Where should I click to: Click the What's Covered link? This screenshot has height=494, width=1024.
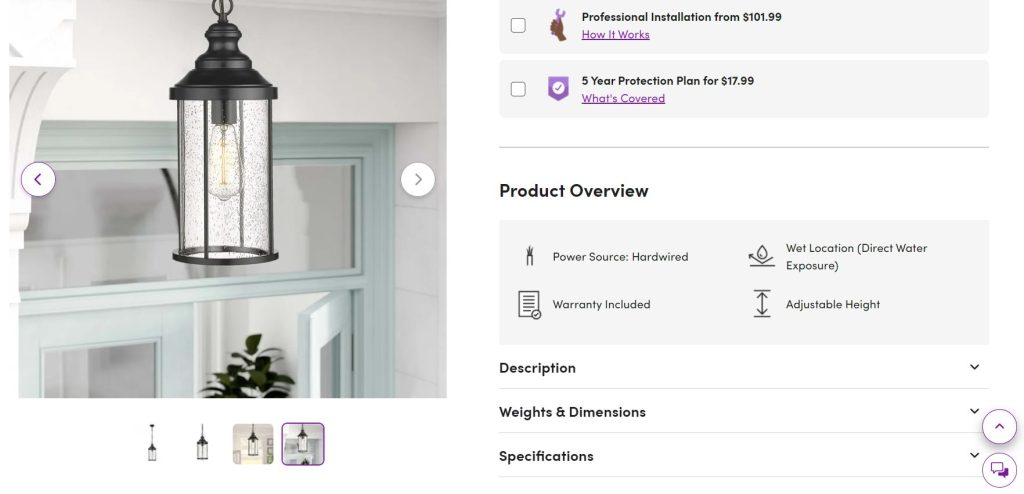pyautogui.click(x=623, y=98)
